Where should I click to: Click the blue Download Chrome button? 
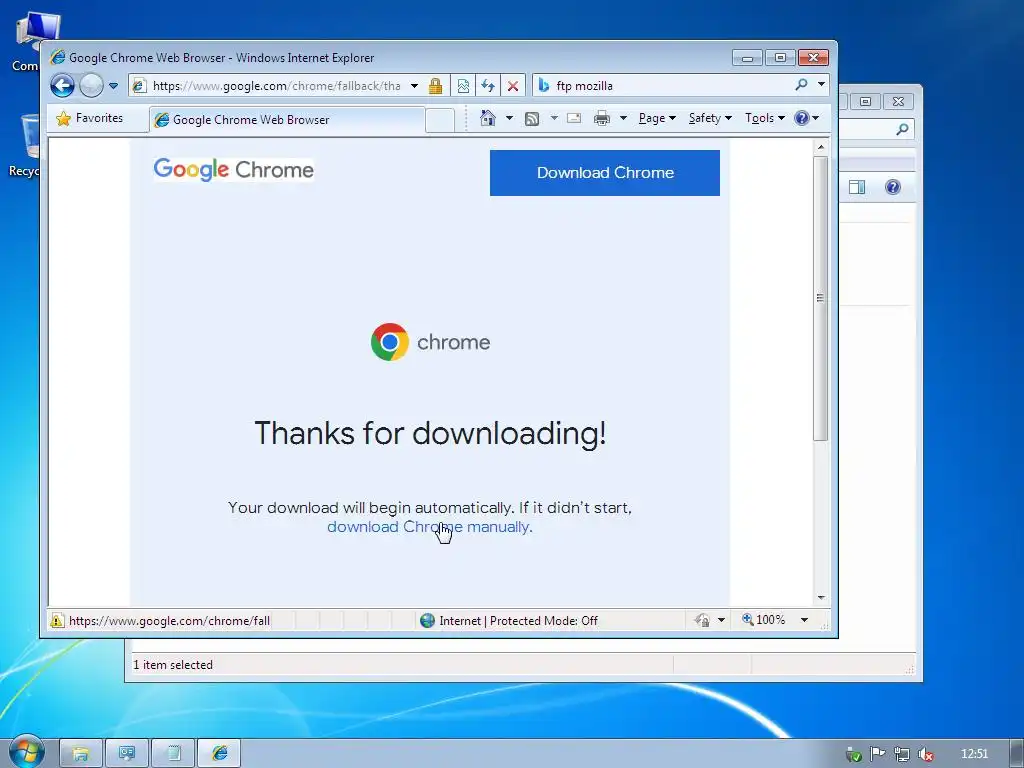[x=605, y=173]
